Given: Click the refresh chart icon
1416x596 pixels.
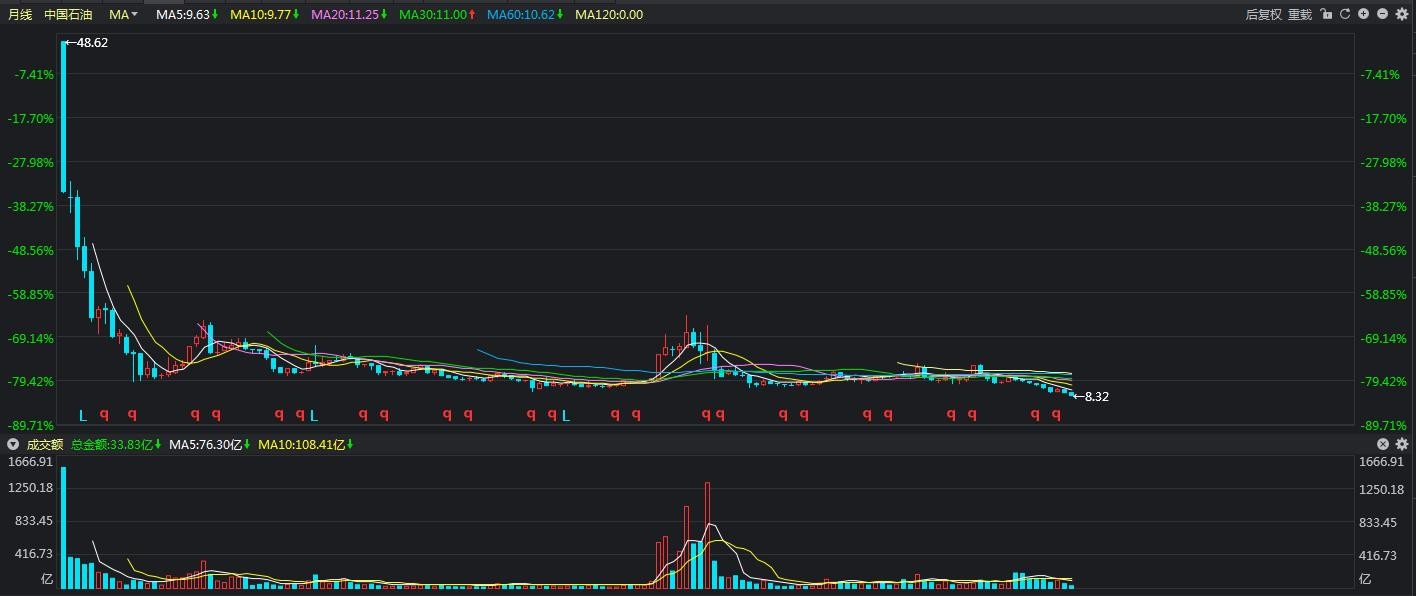Looking at the screenshot, I should coord(1345,14).
